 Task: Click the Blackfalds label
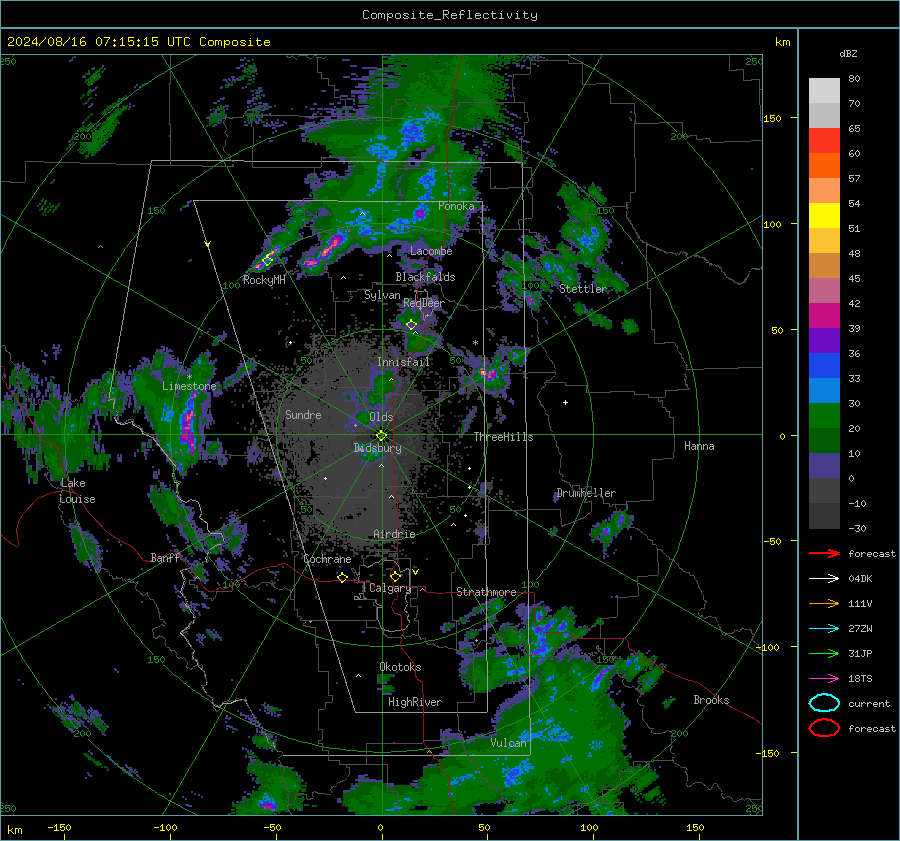tap(425, 277)
